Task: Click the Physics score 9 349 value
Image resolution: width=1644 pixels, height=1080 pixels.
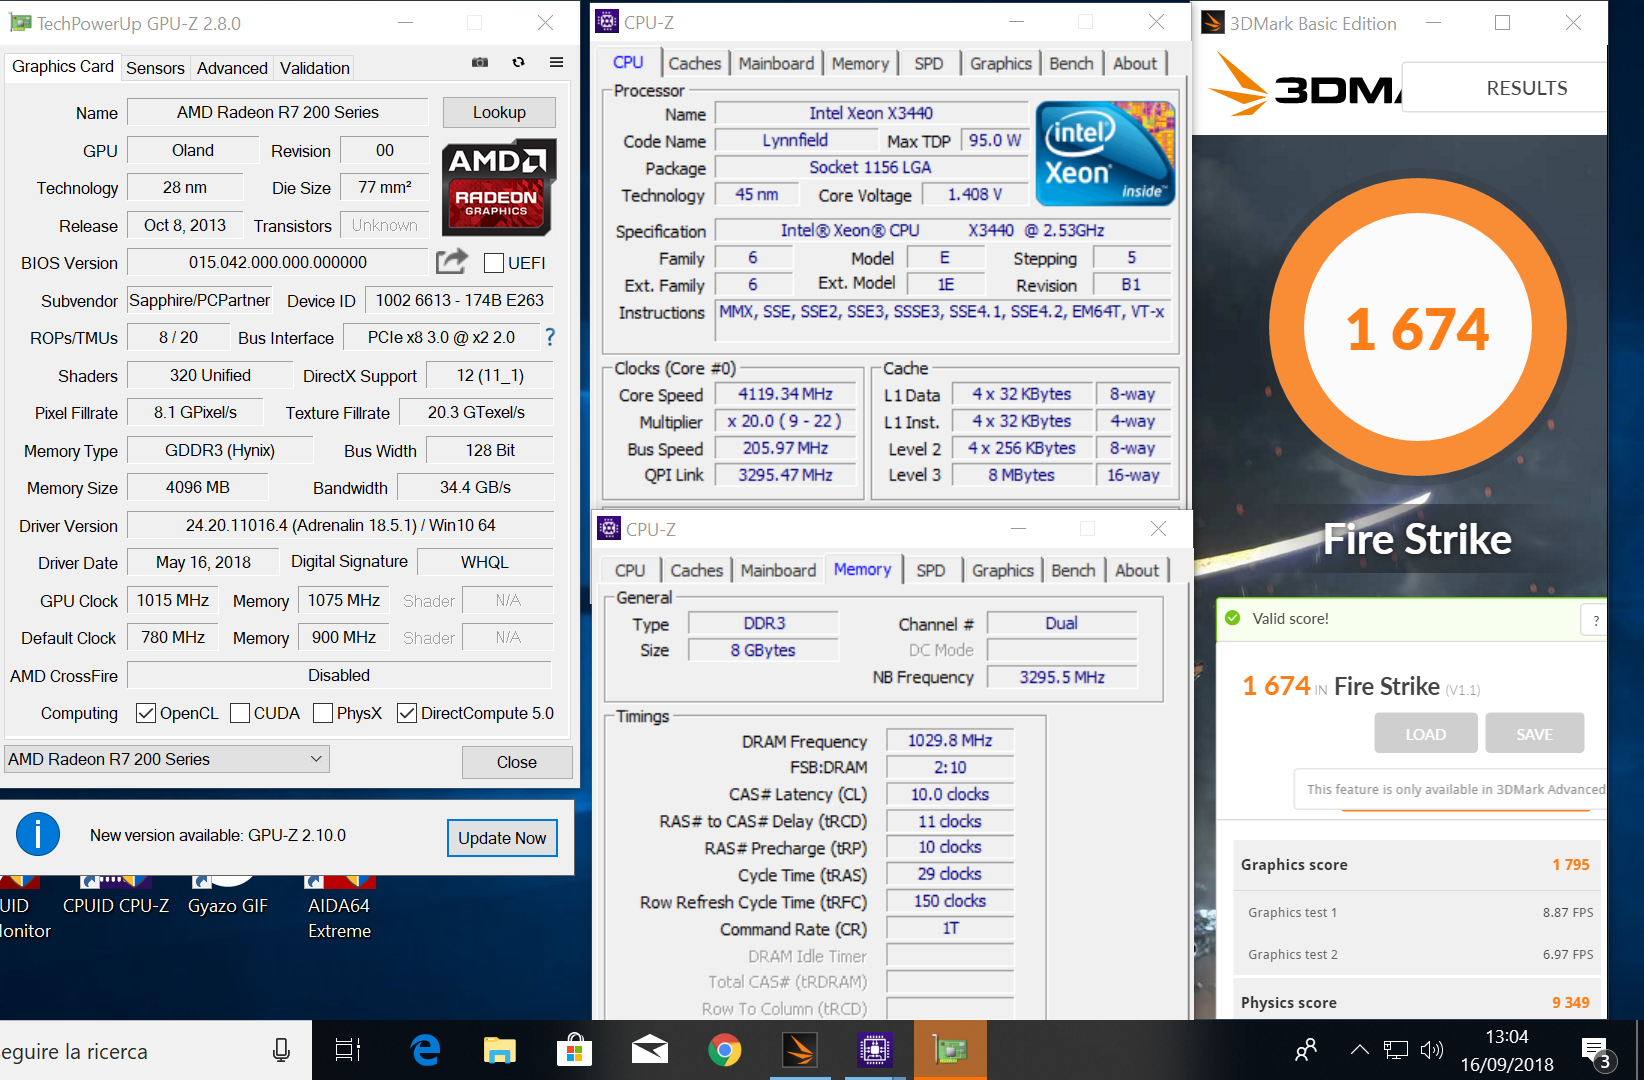Action: pos(1571,1002)
